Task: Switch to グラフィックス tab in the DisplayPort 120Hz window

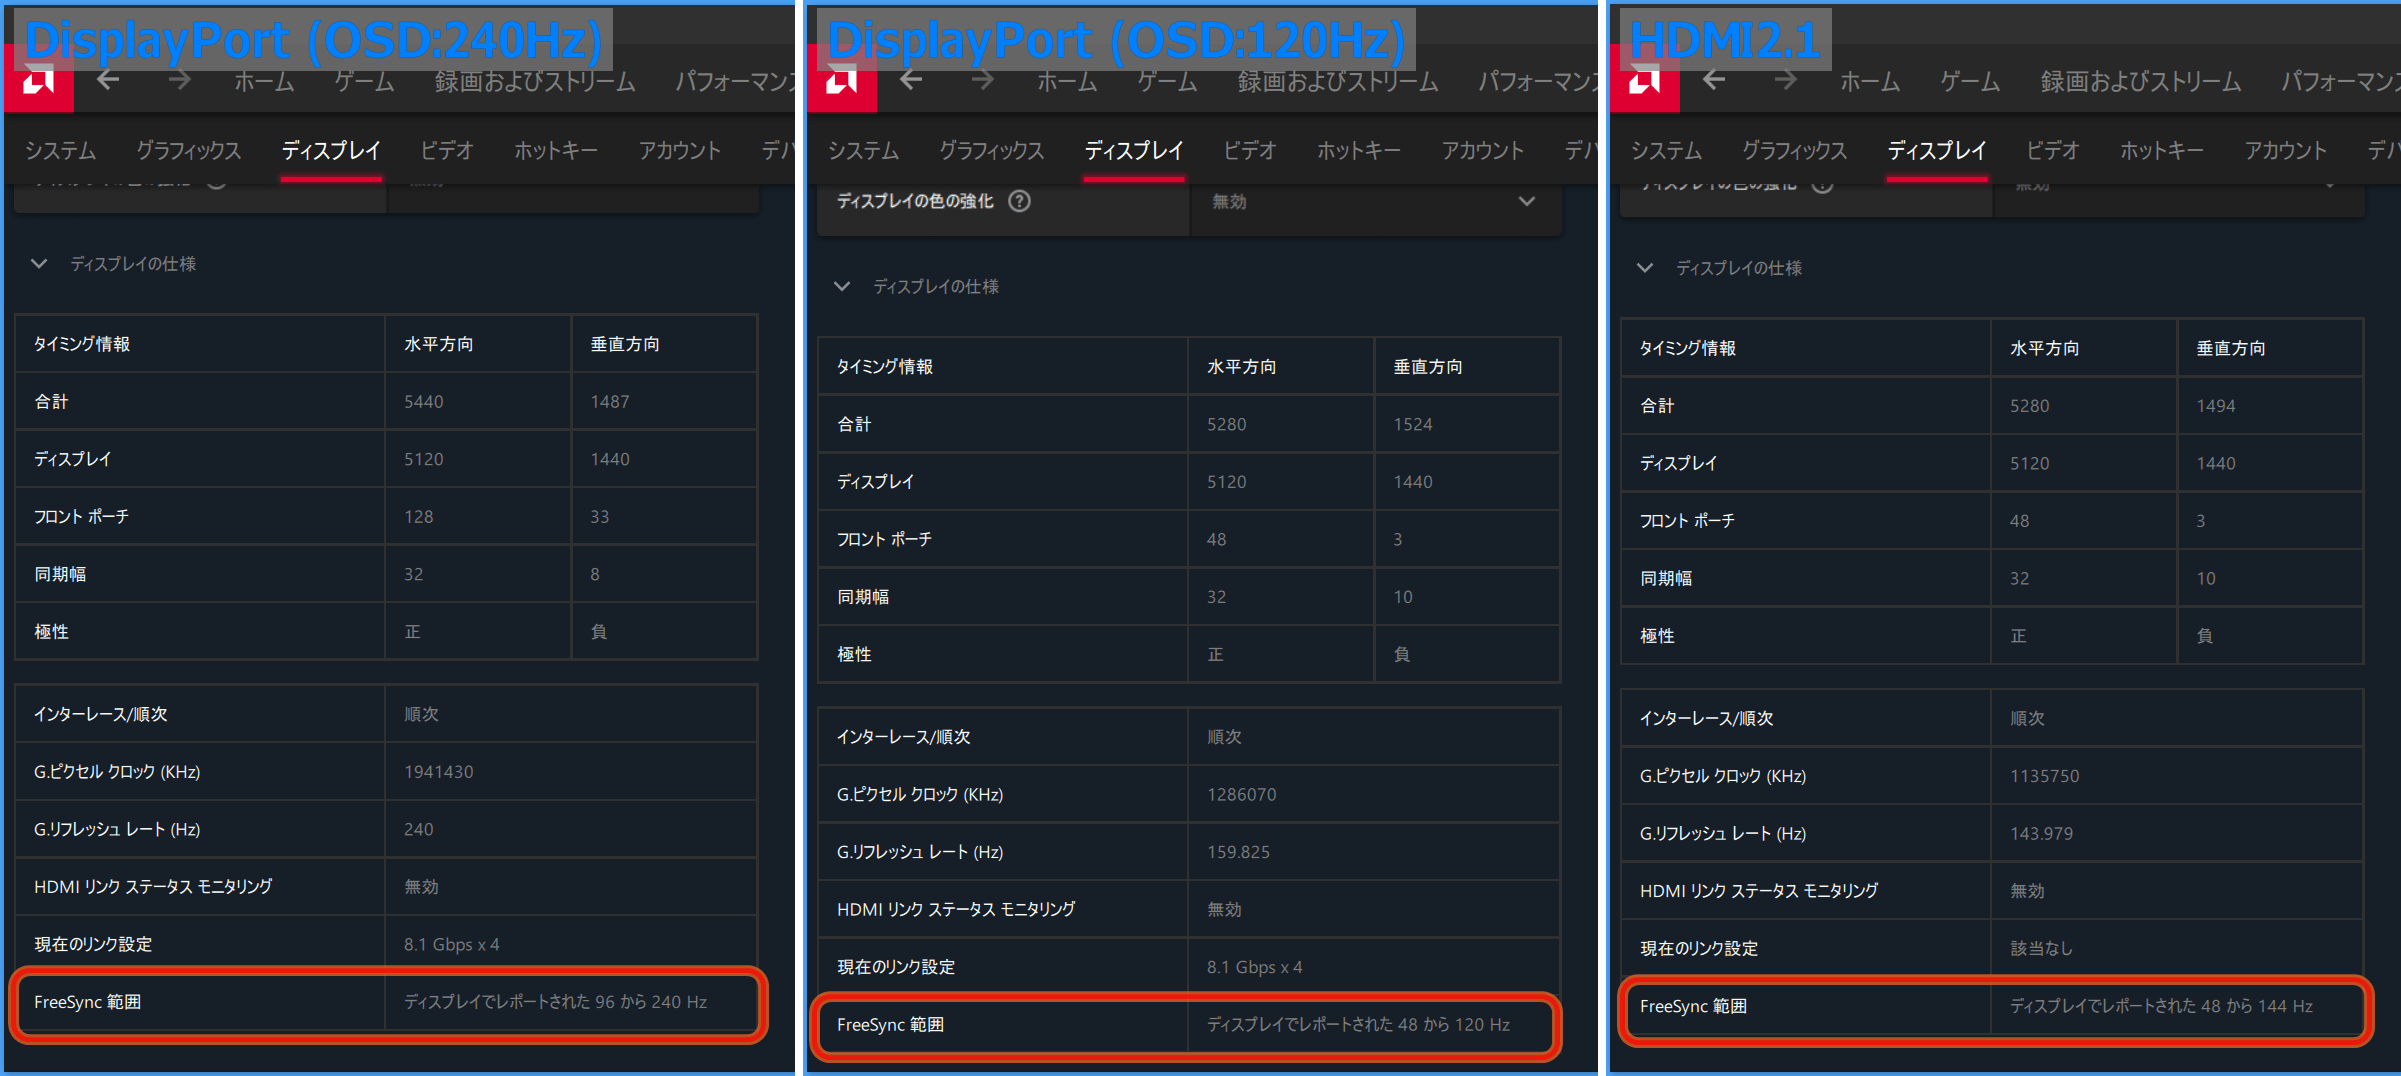Action: 992,151
